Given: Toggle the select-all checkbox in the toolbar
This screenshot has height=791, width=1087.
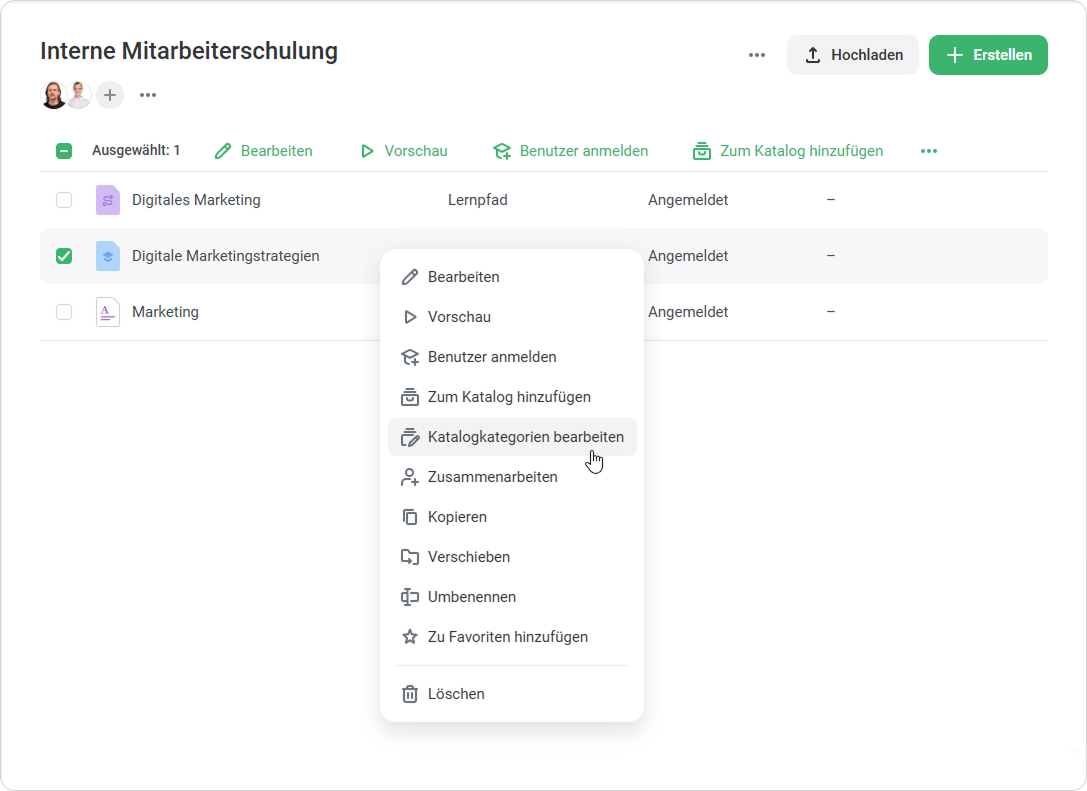Looking at the screenshot, I should pyautogui.click(x=64, y=151).
